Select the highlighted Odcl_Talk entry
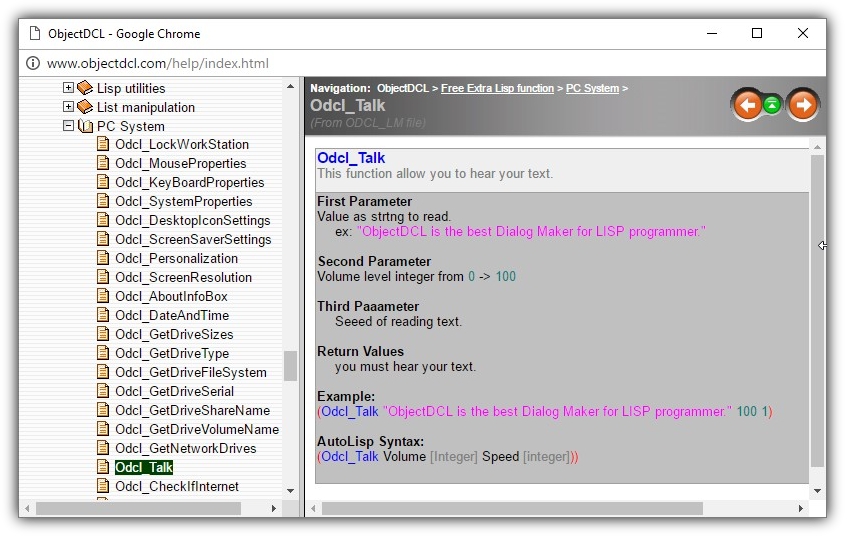The width and height of the screenshot is (845, 536). pos(144,467)
